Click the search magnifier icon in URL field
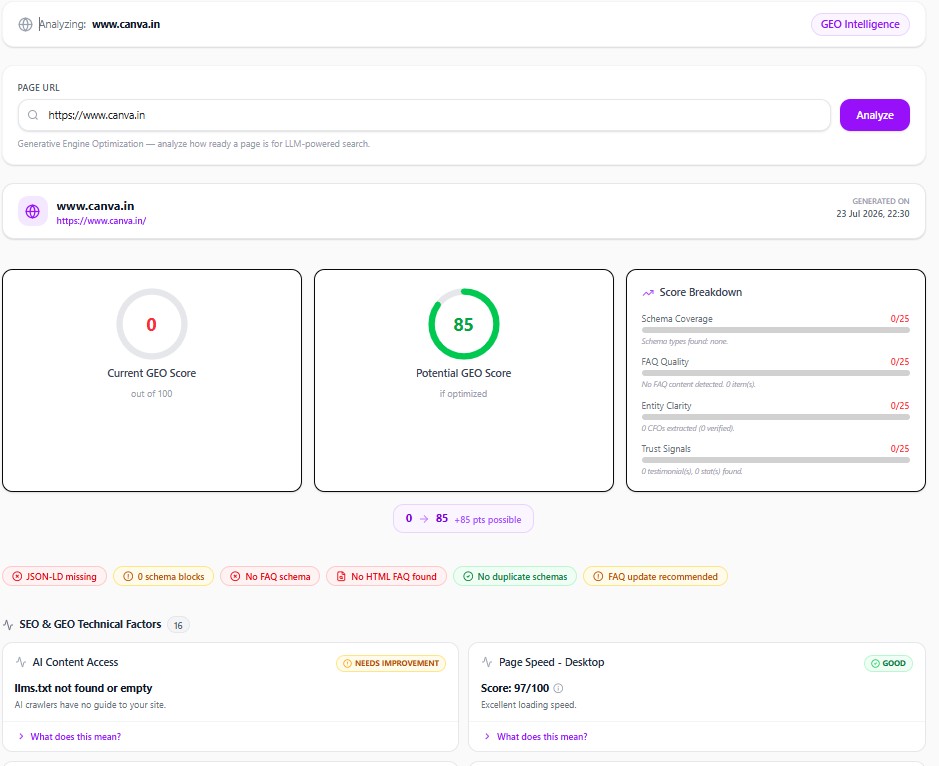 pos(33,115)
